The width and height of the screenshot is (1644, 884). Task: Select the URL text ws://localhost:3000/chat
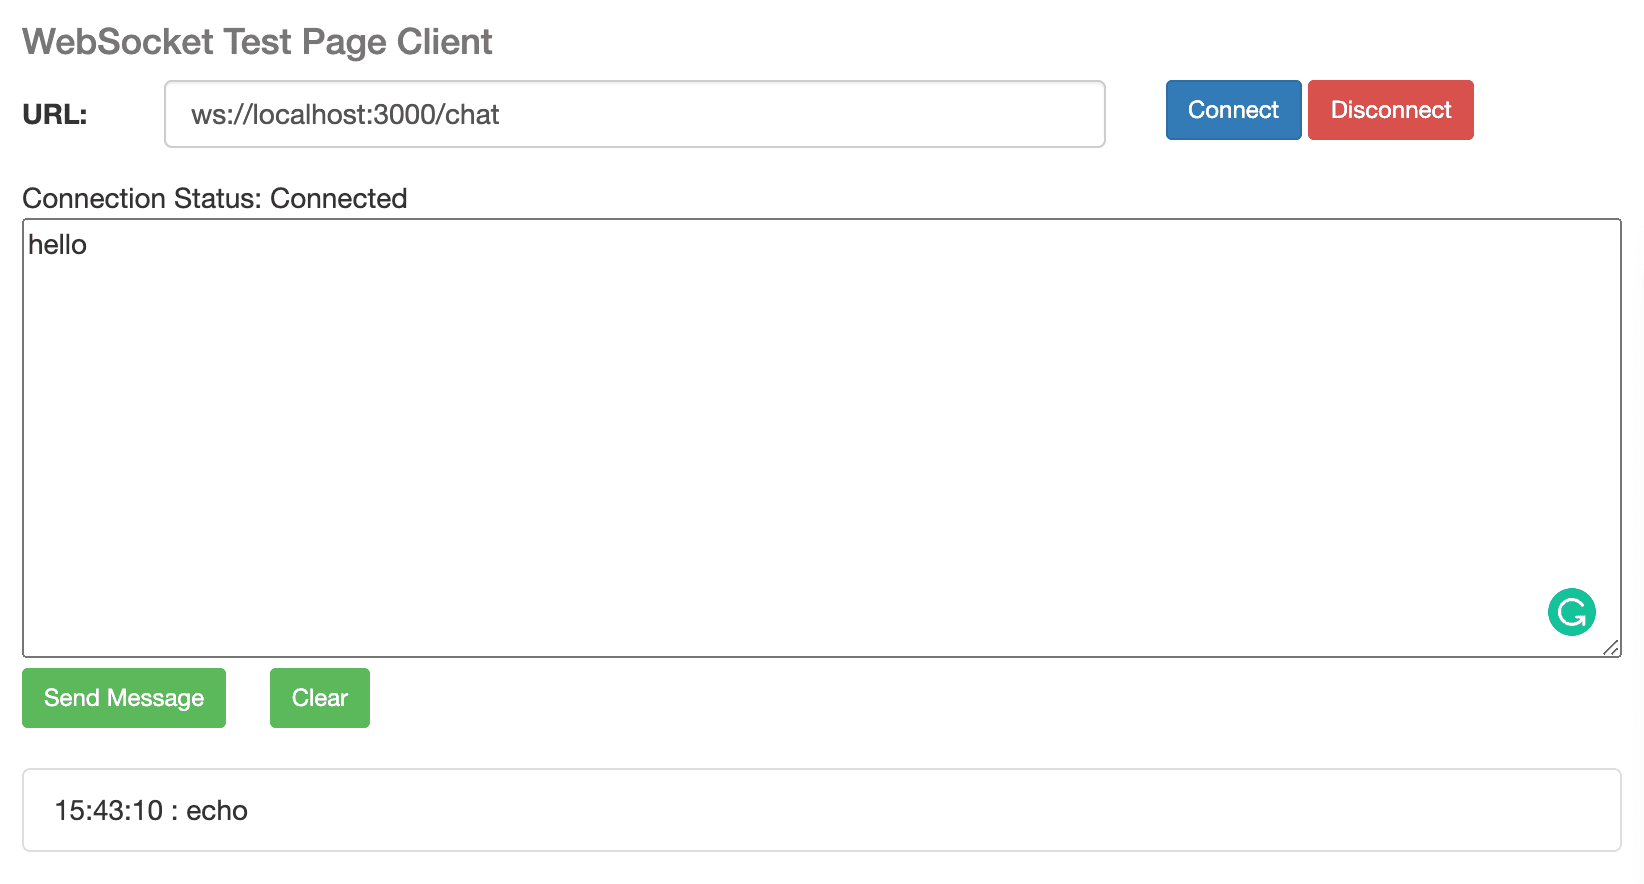347,114
